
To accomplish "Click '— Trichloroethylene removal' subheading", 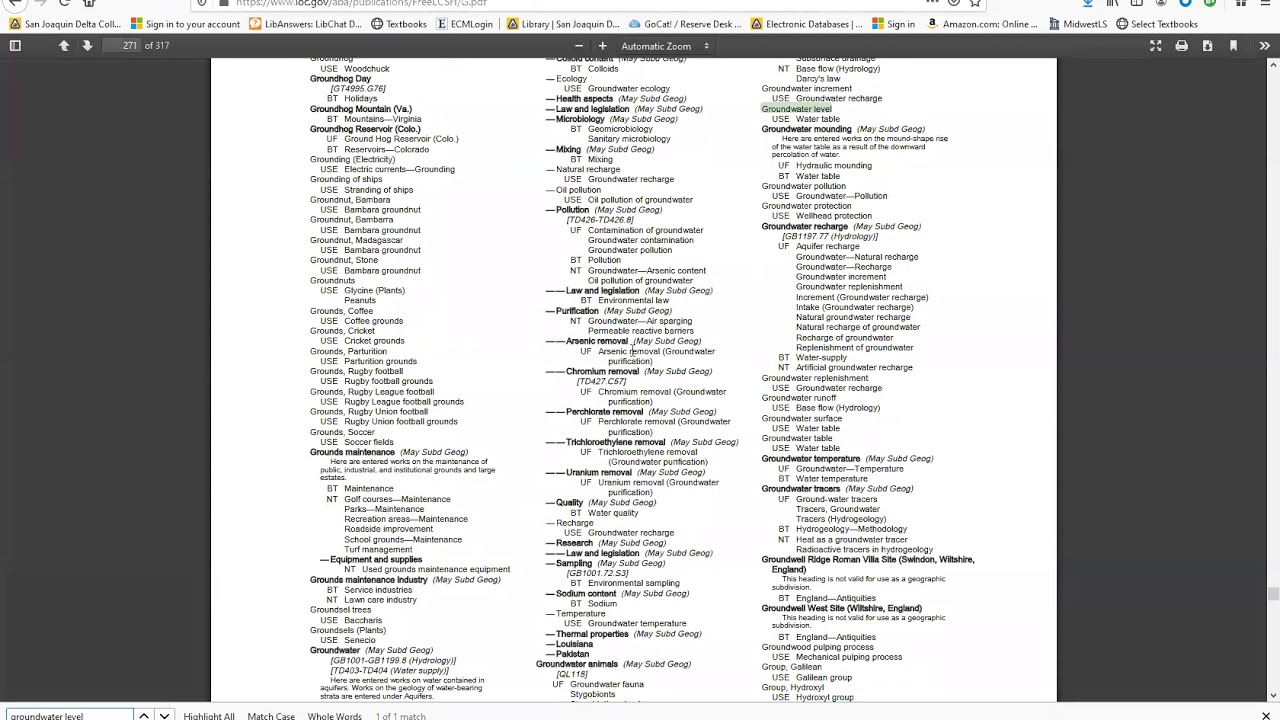I will tap(605, 442).
